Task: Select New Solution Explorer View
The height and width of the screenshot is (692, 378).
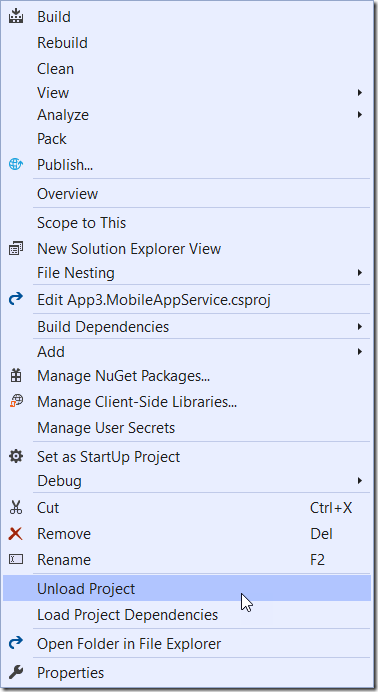Action: coord(187,249)
